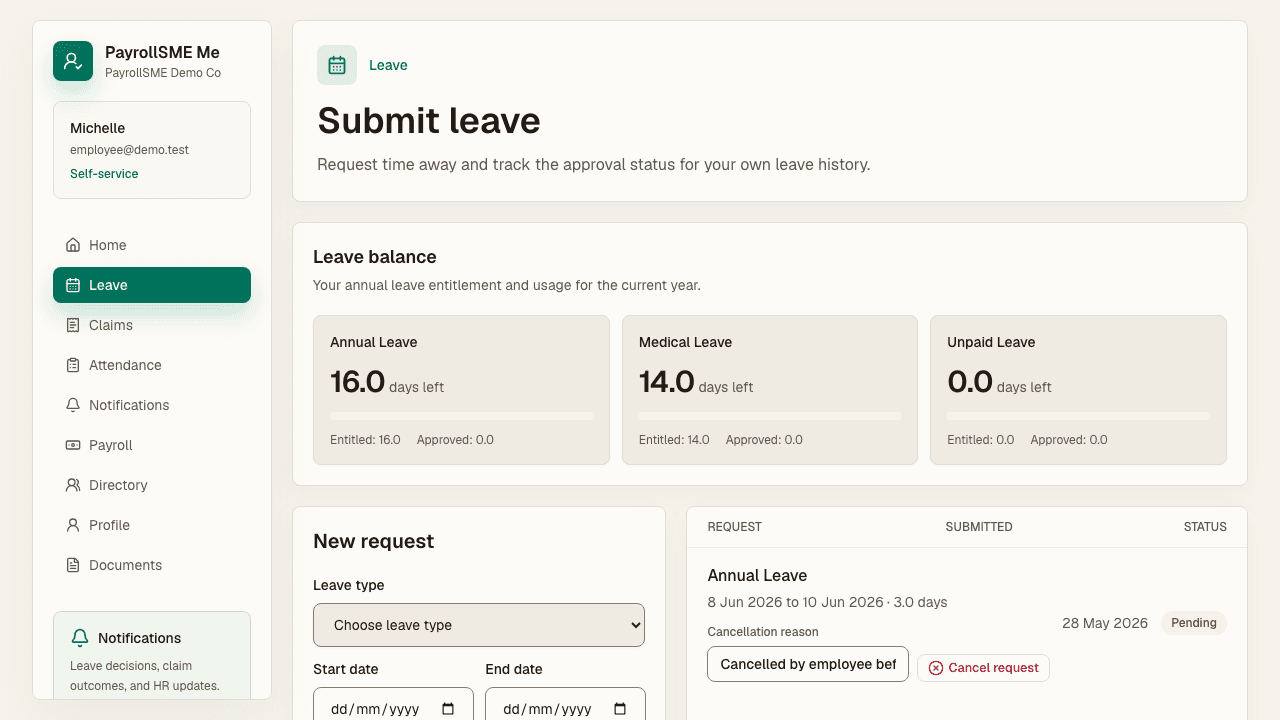Open the Directory page link
Image resolution: width=1280 pixels, height=720 pixels.
152,485
